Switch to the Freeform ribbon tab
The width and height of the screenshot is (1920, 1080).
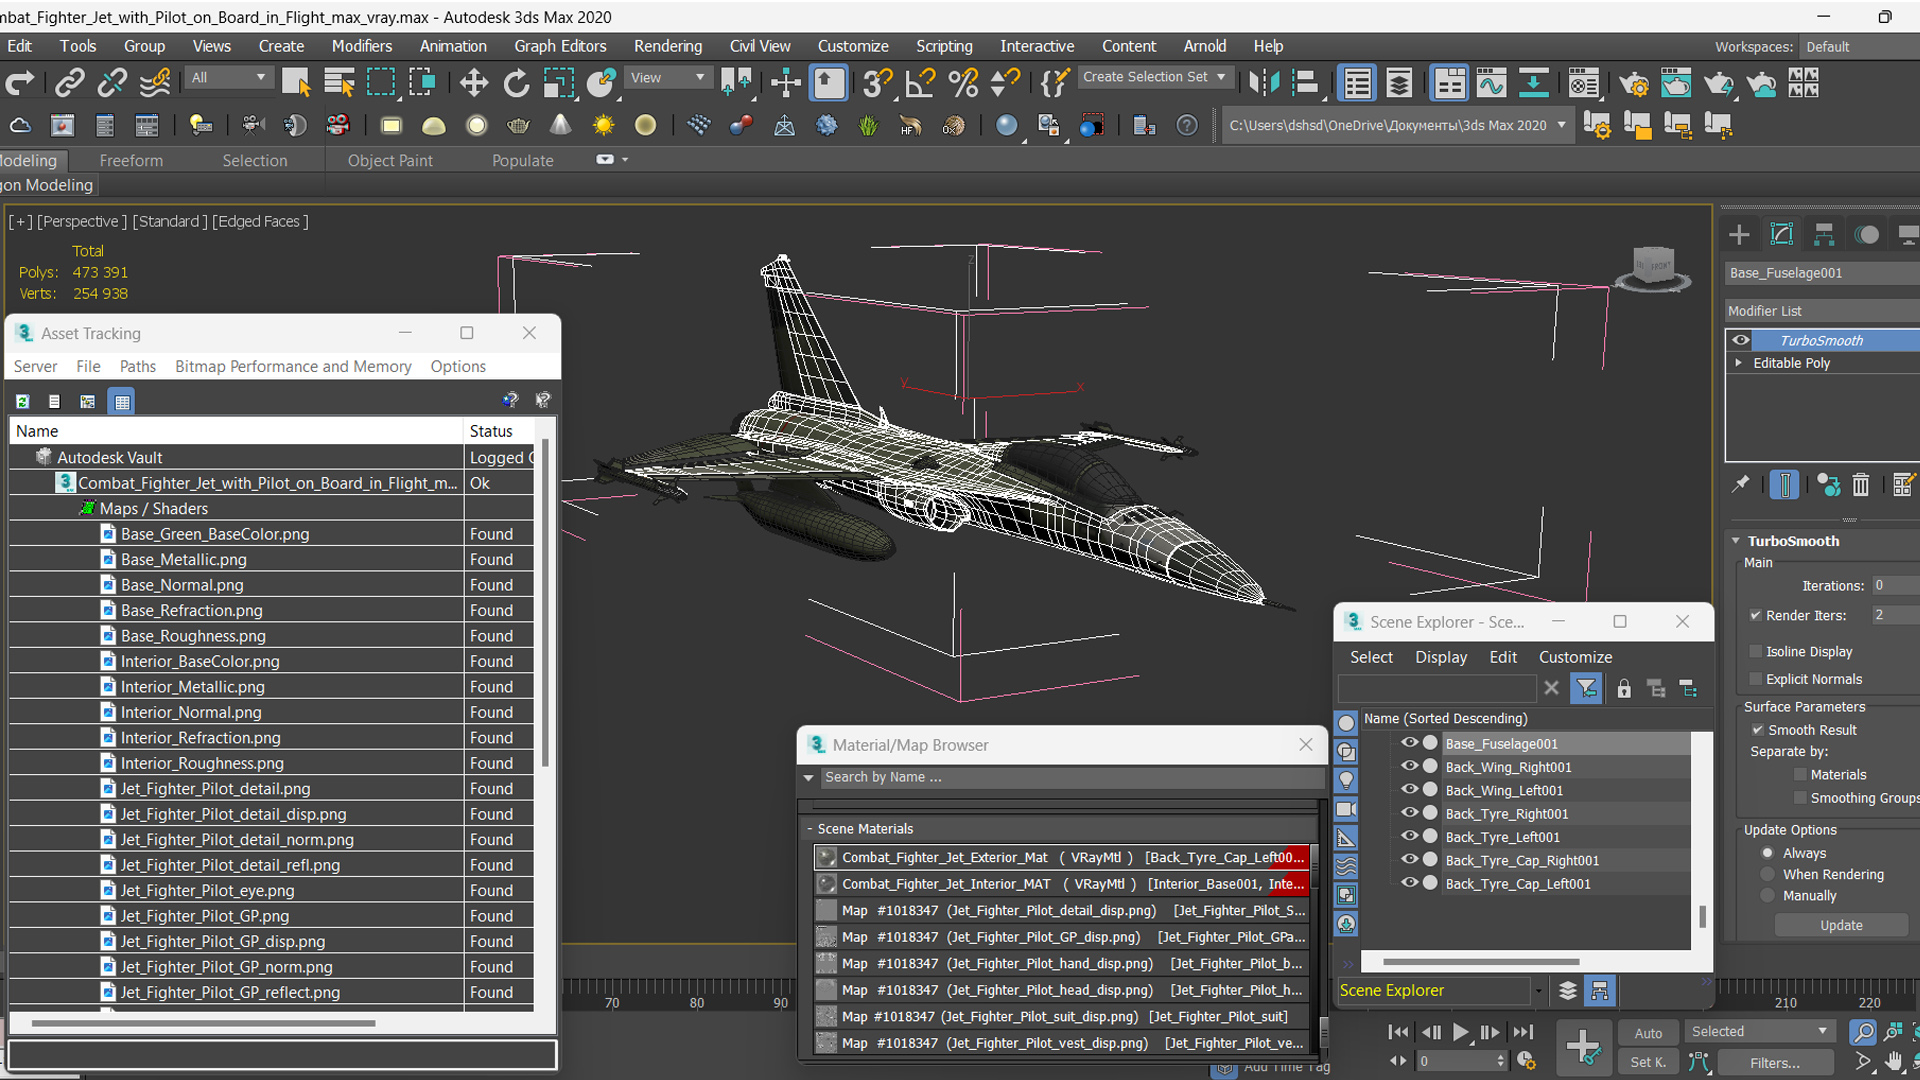click(131, 160)
